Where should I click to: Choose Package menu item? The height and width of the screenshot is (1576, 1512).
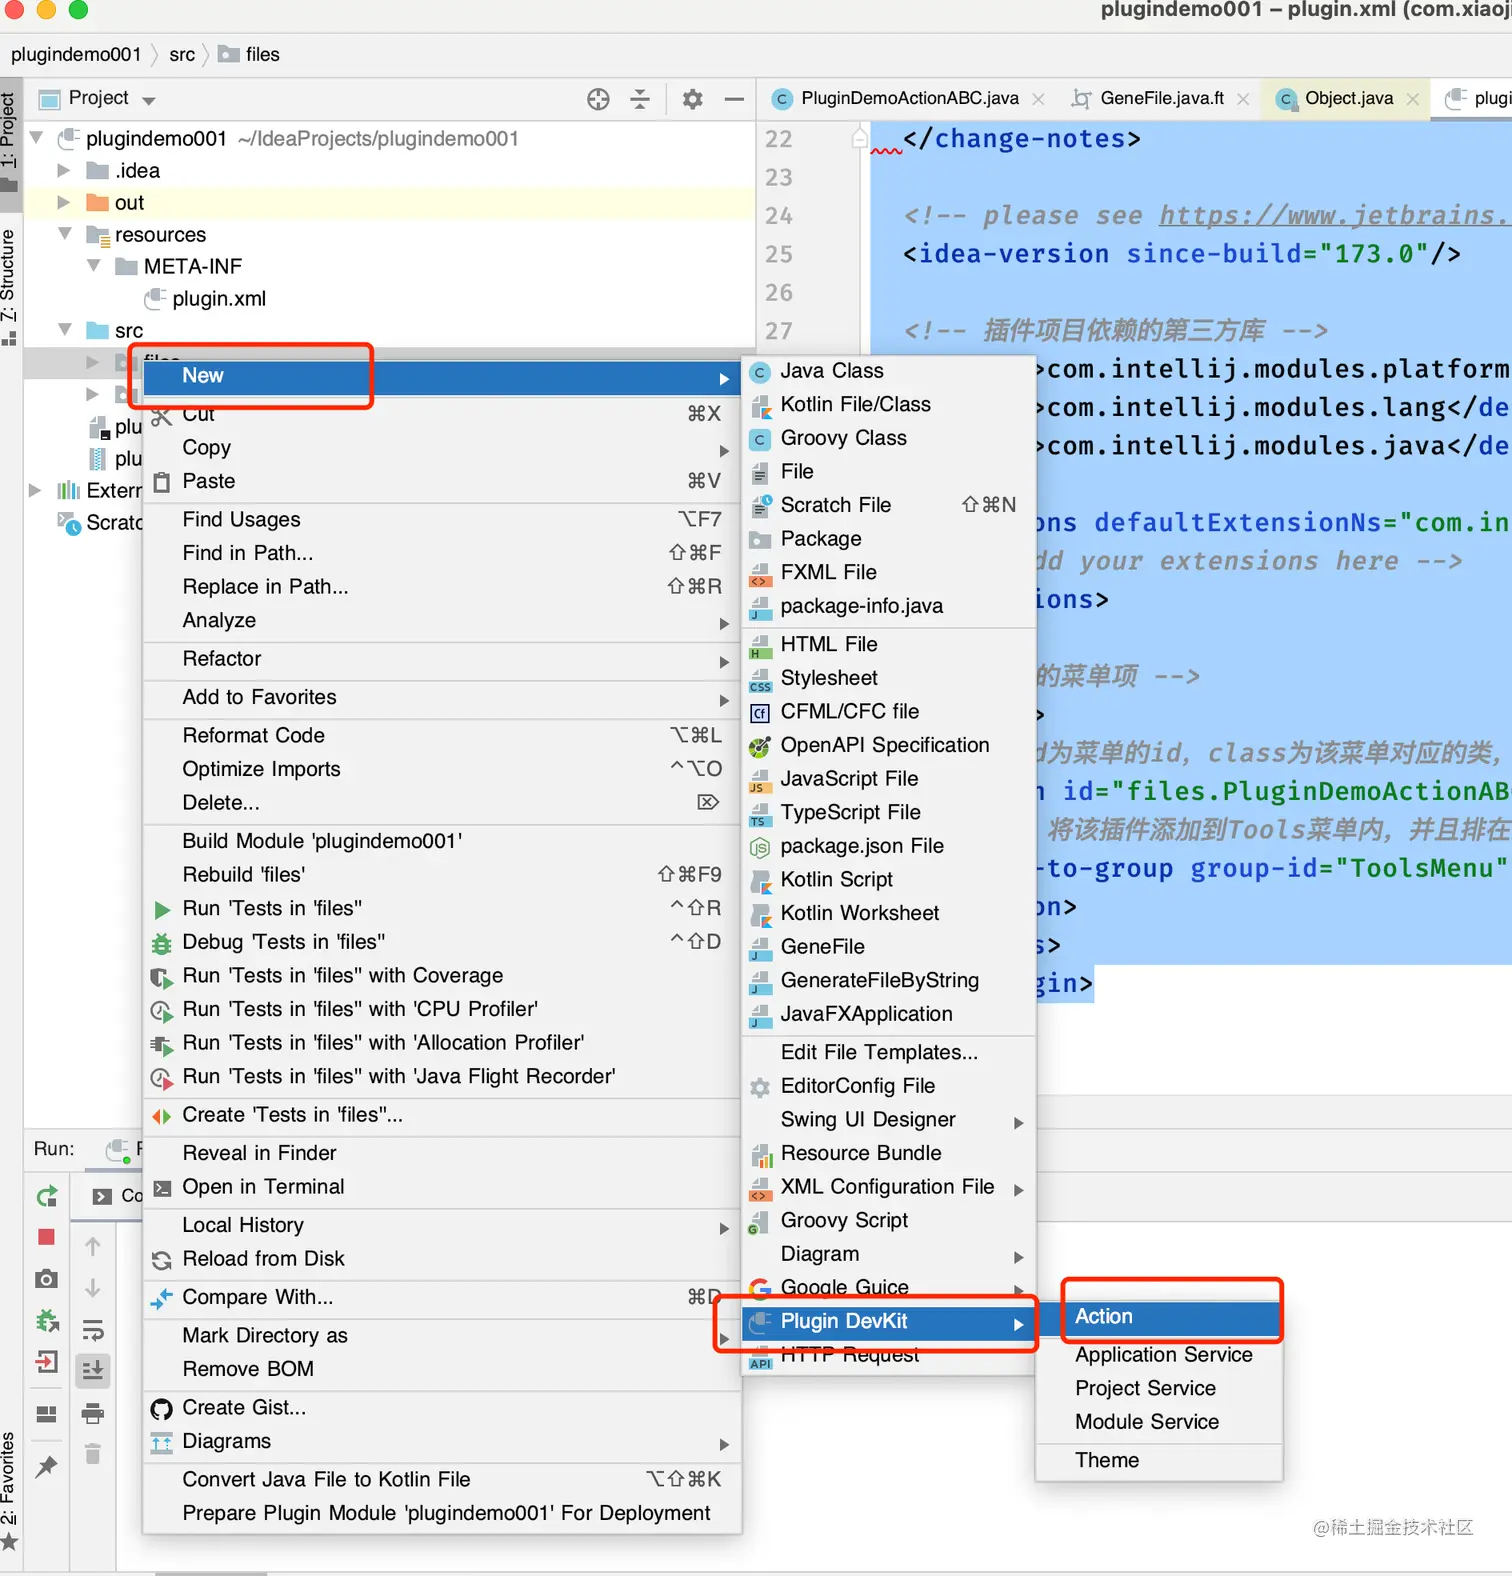point(888,539)
